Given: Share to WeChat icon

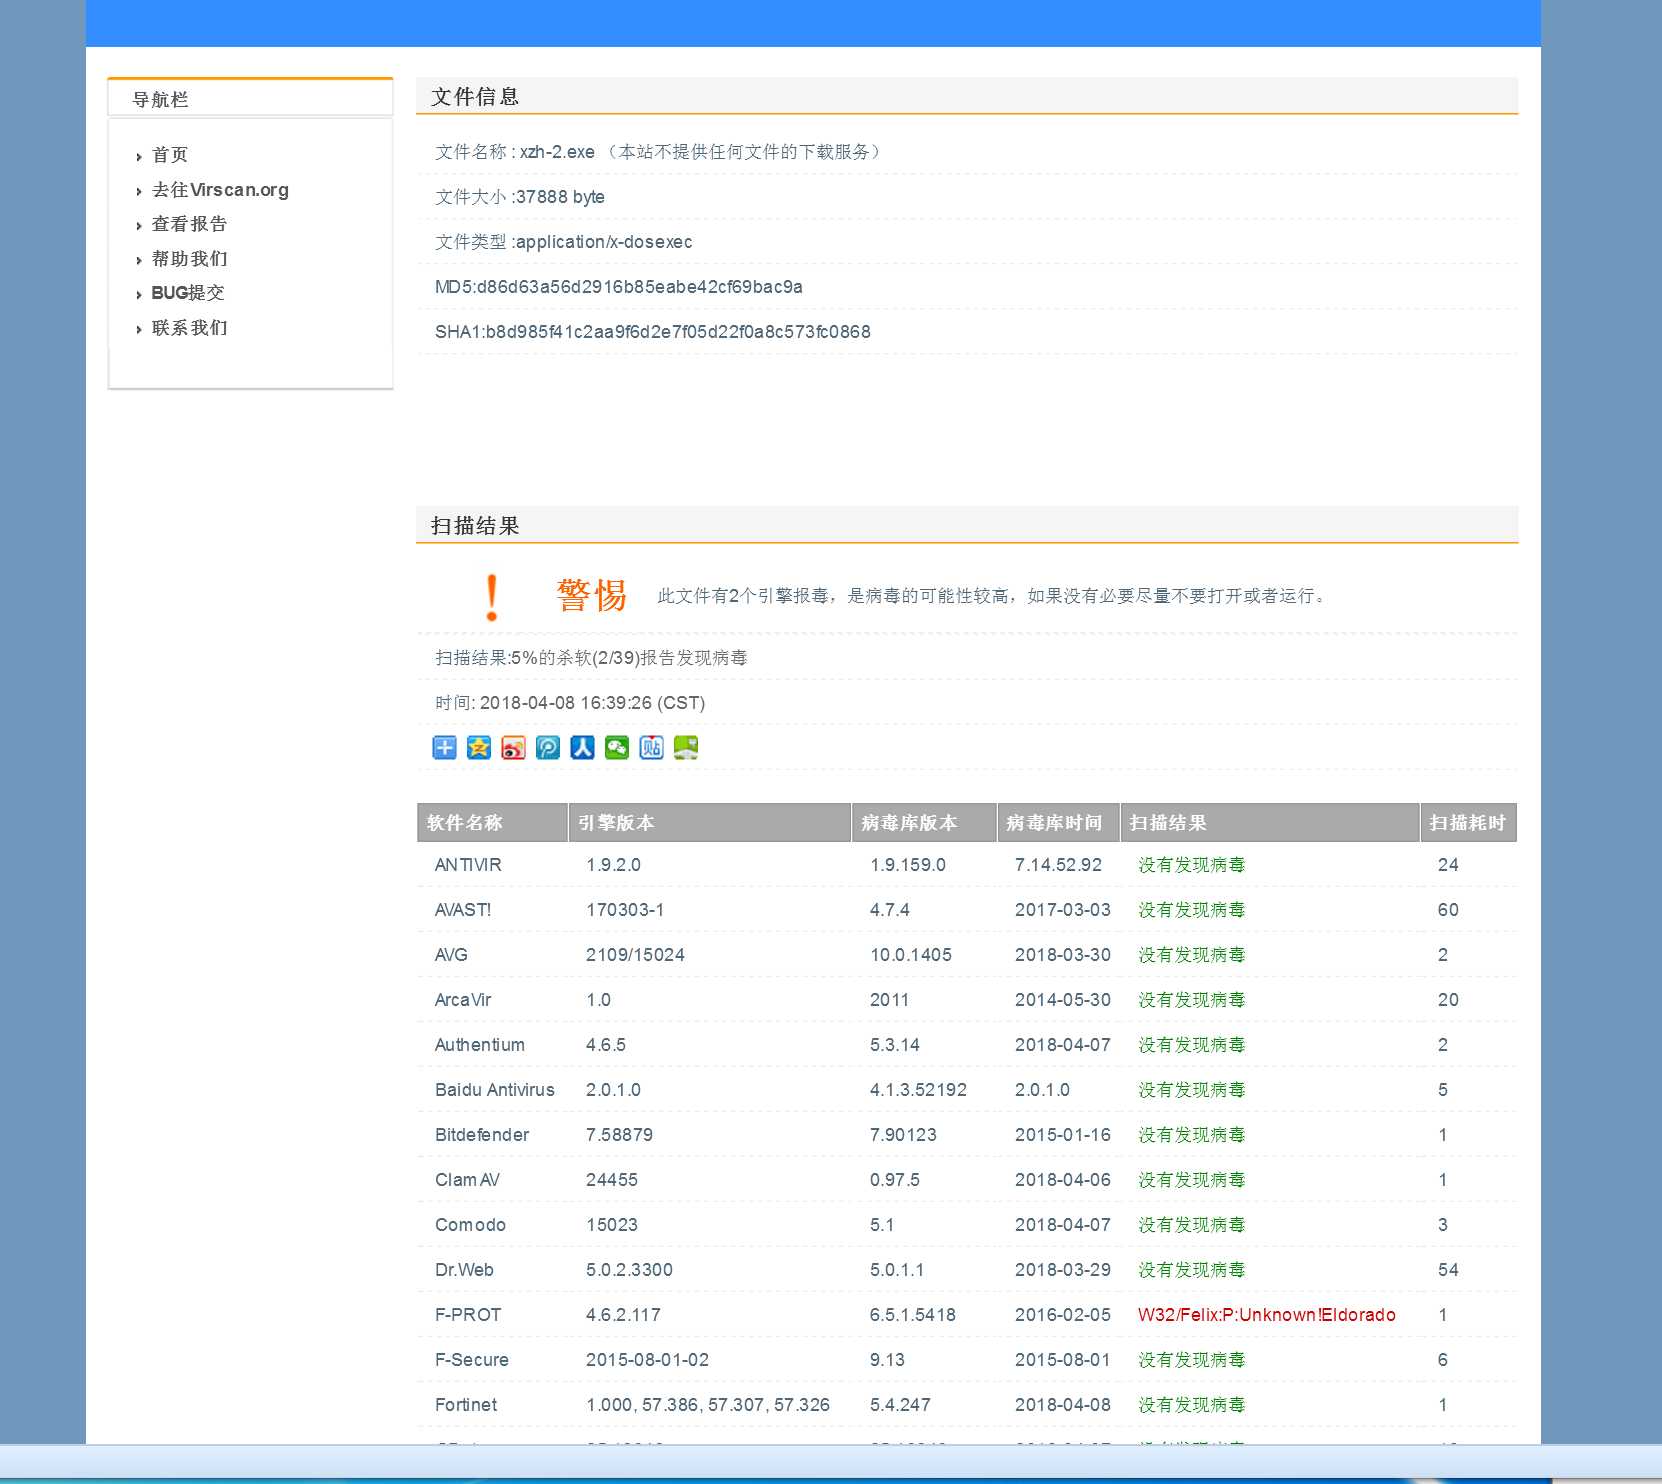Looking at the screenshot, I should (x=617, y=747).
